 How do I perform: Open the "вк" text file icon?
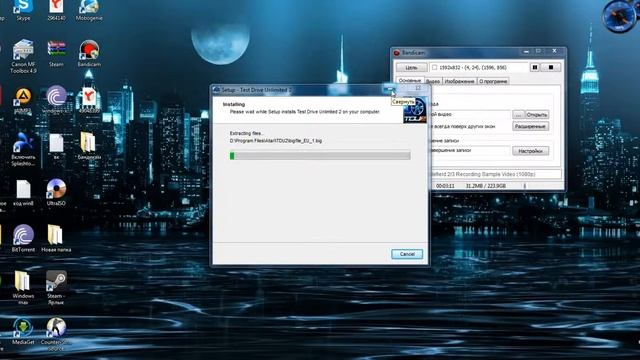tap(56, 146)
